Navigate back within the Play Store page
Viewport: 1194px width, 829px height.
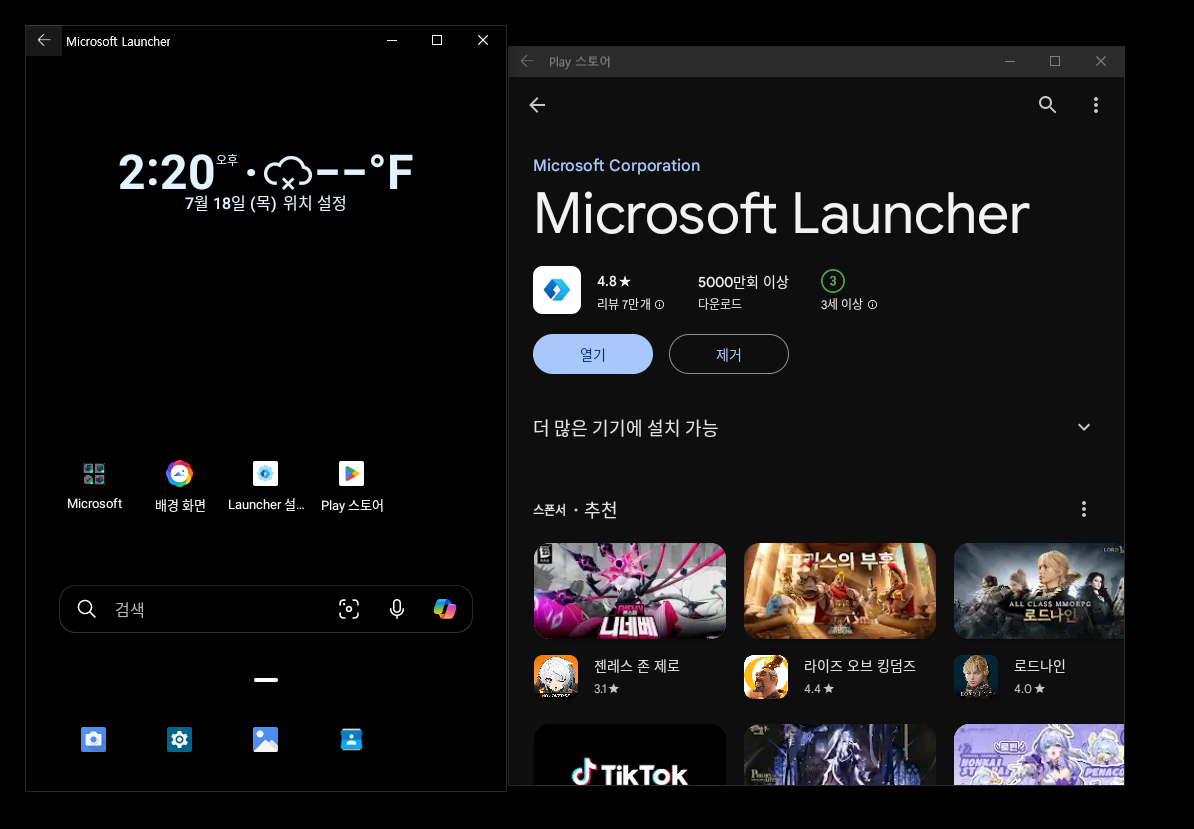tap(538, 105)
